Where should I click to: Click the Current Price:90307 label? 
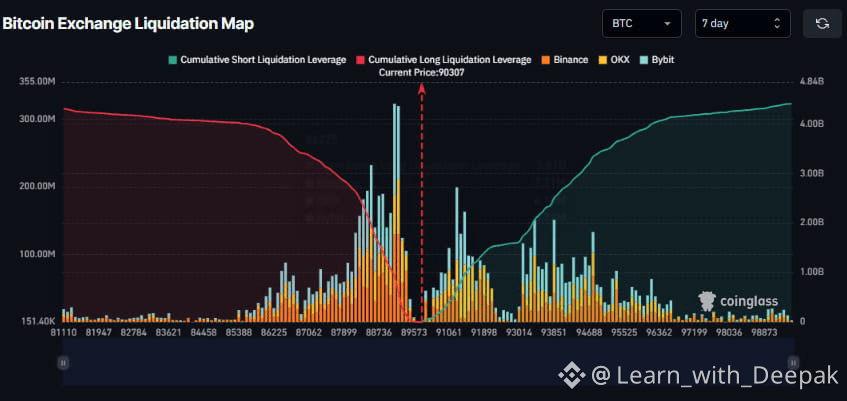(422, 72)
